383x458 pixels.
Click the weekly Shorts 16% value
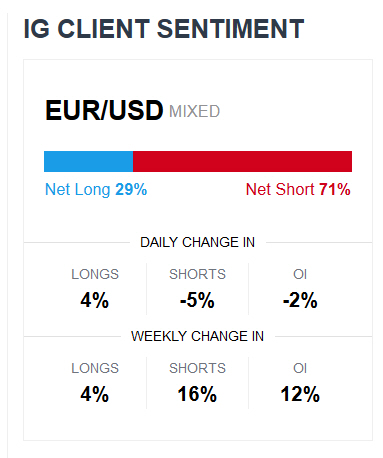pyautogui.click(x=197, y=394)
